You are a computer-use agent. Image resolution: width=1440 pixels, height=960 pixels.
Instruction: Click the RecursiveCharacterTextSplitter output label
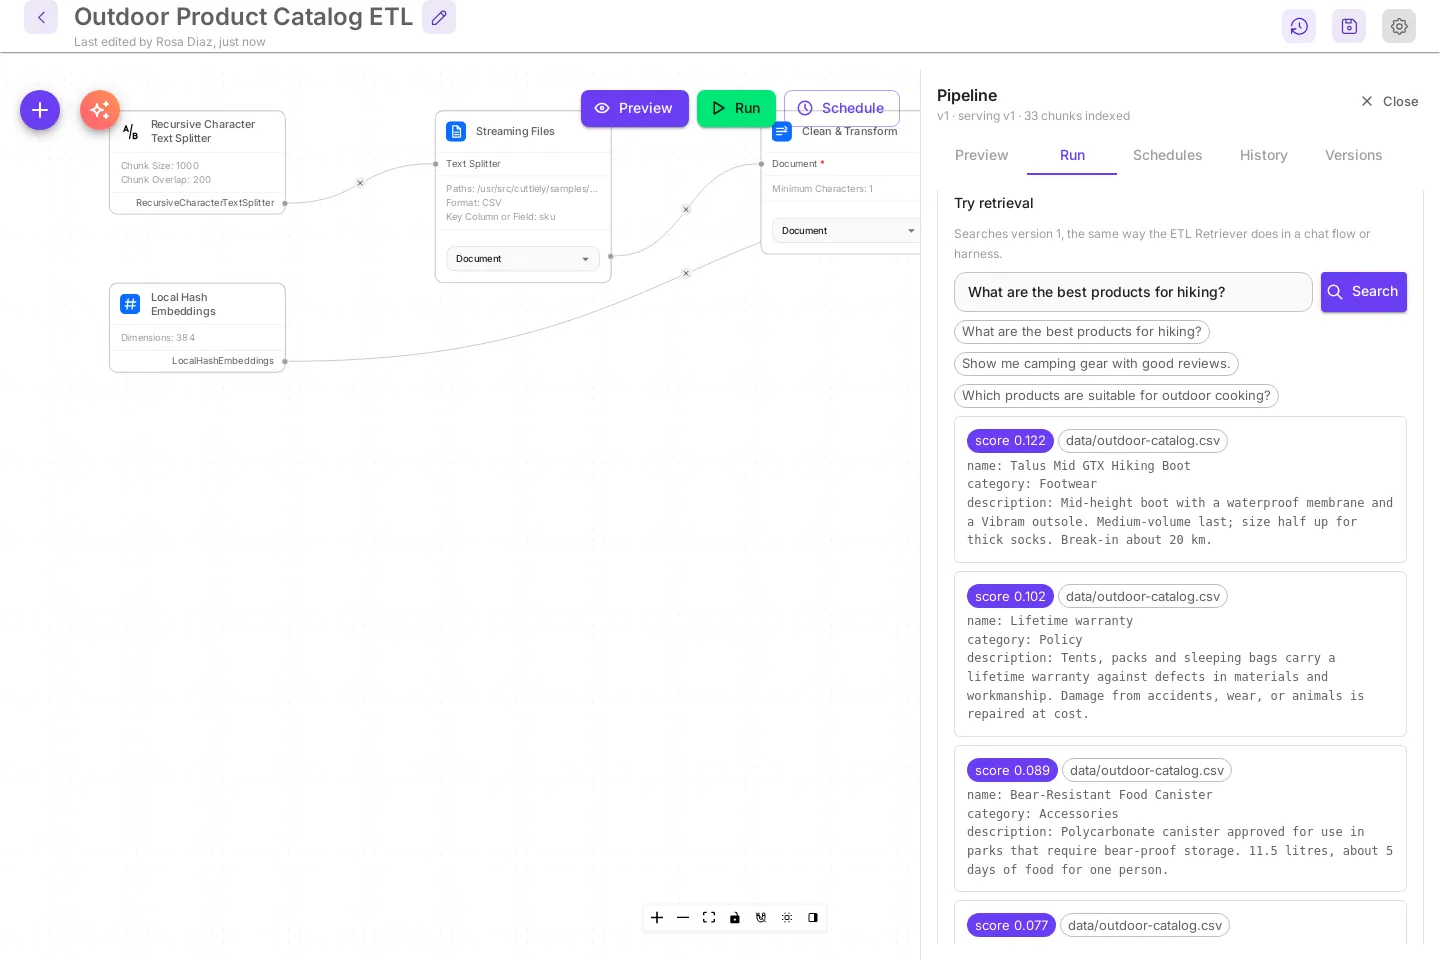(205, 203)
